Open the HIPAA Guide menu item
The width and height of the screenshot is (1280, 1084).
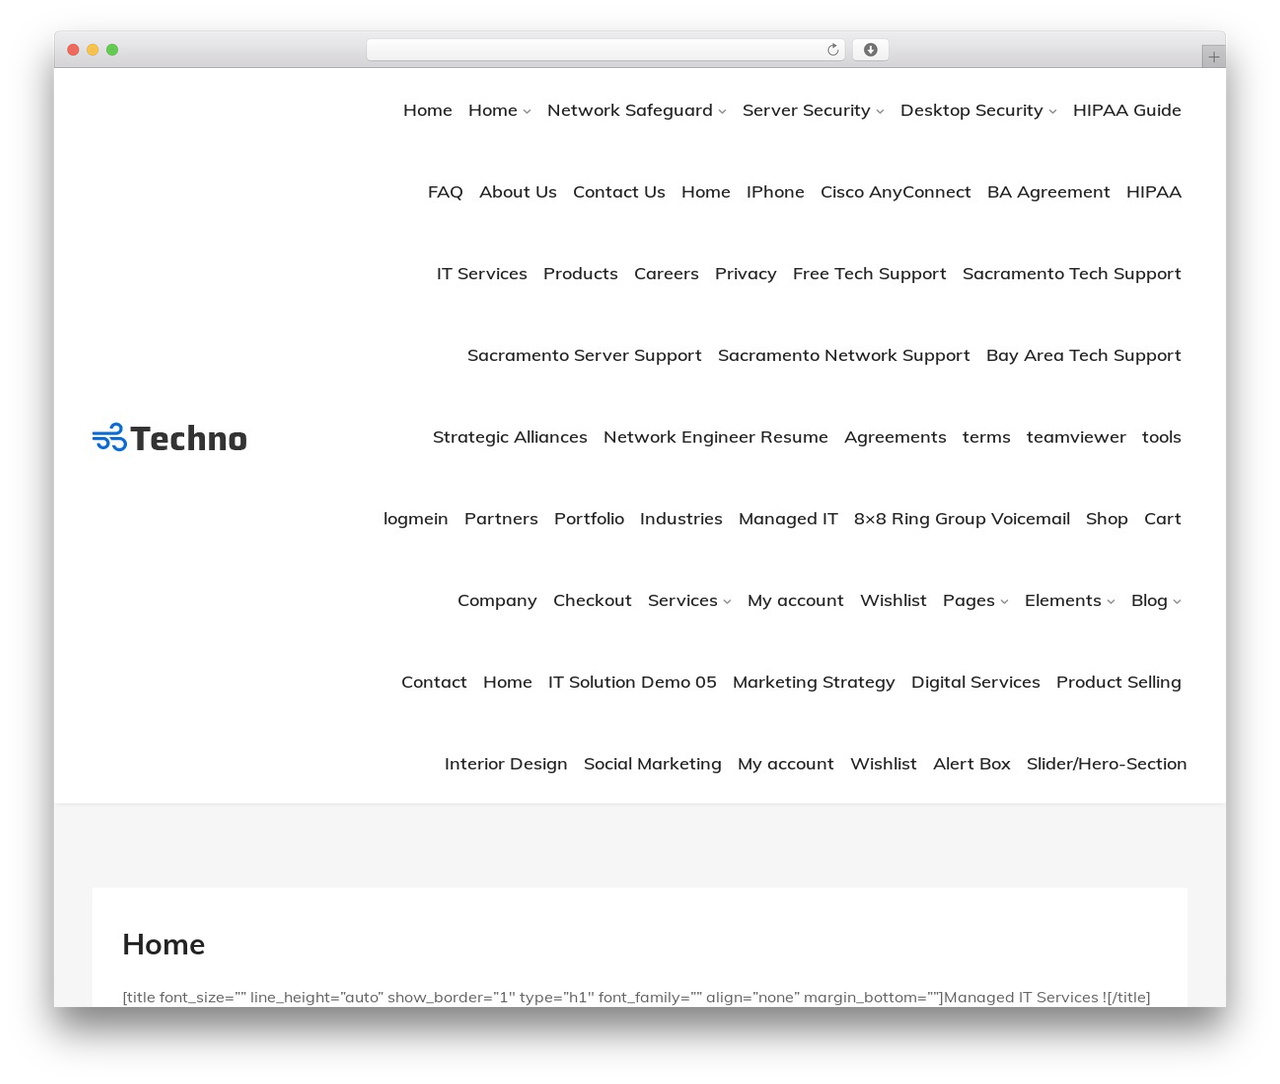(1127, 110)
